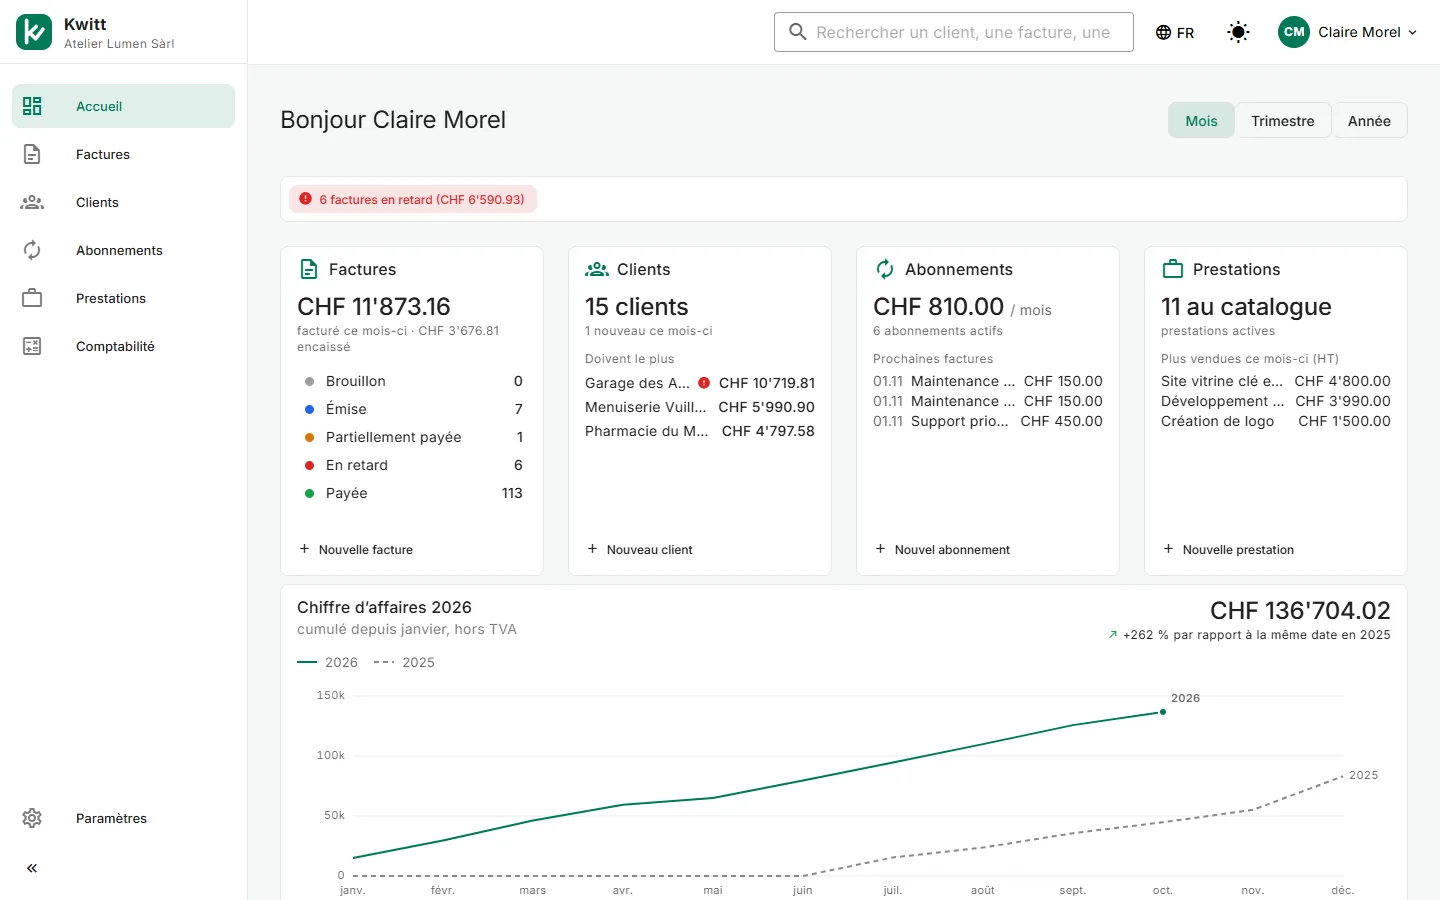Click the Abonnements card cycle icon

tap(885, 269)
